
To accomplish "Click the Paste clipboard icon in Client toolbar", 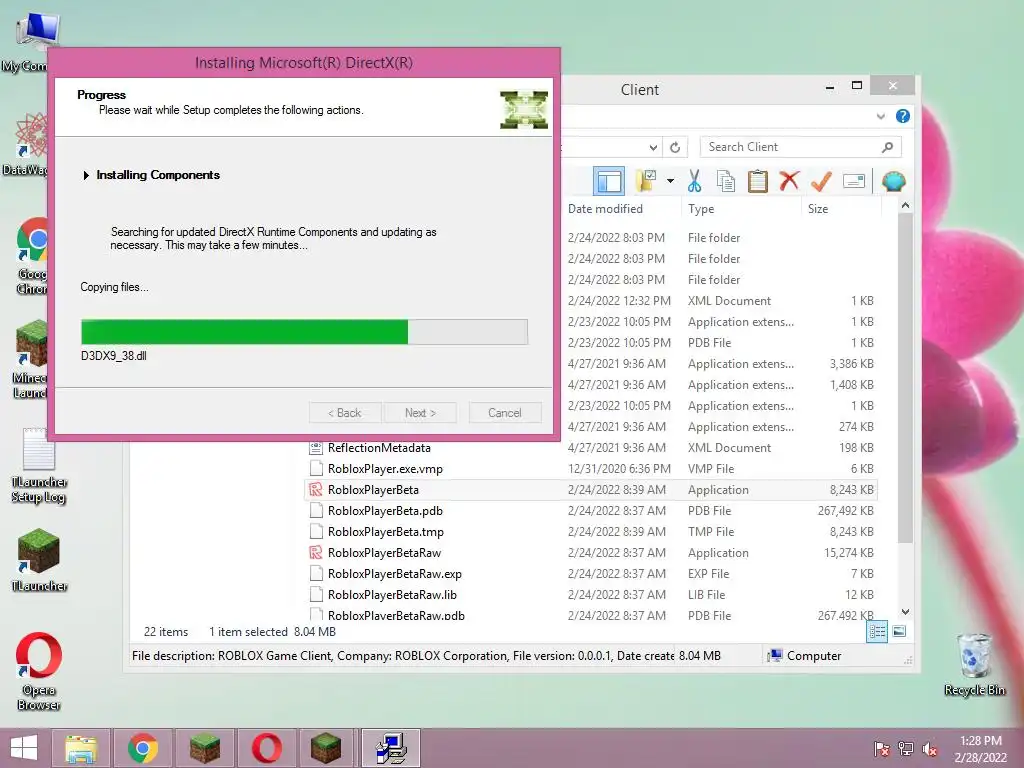I will [x=758, y=181].
